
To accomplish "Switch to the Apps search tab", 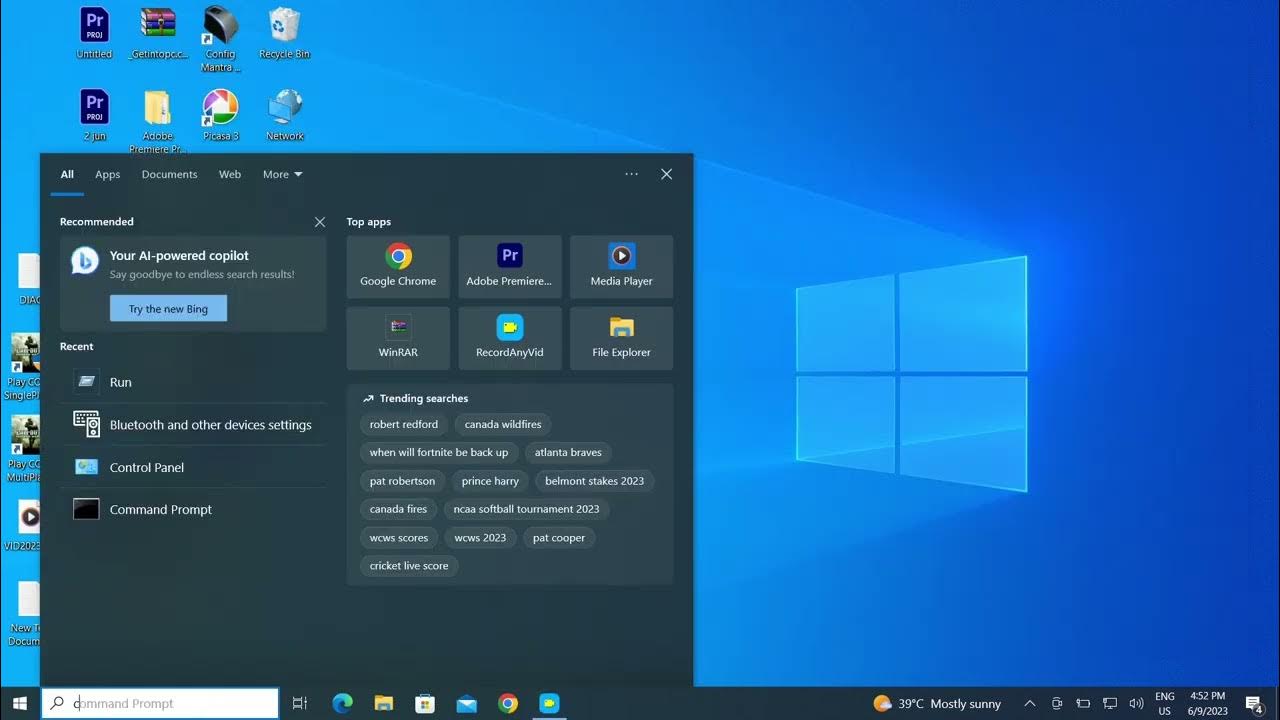I will 108,174.
